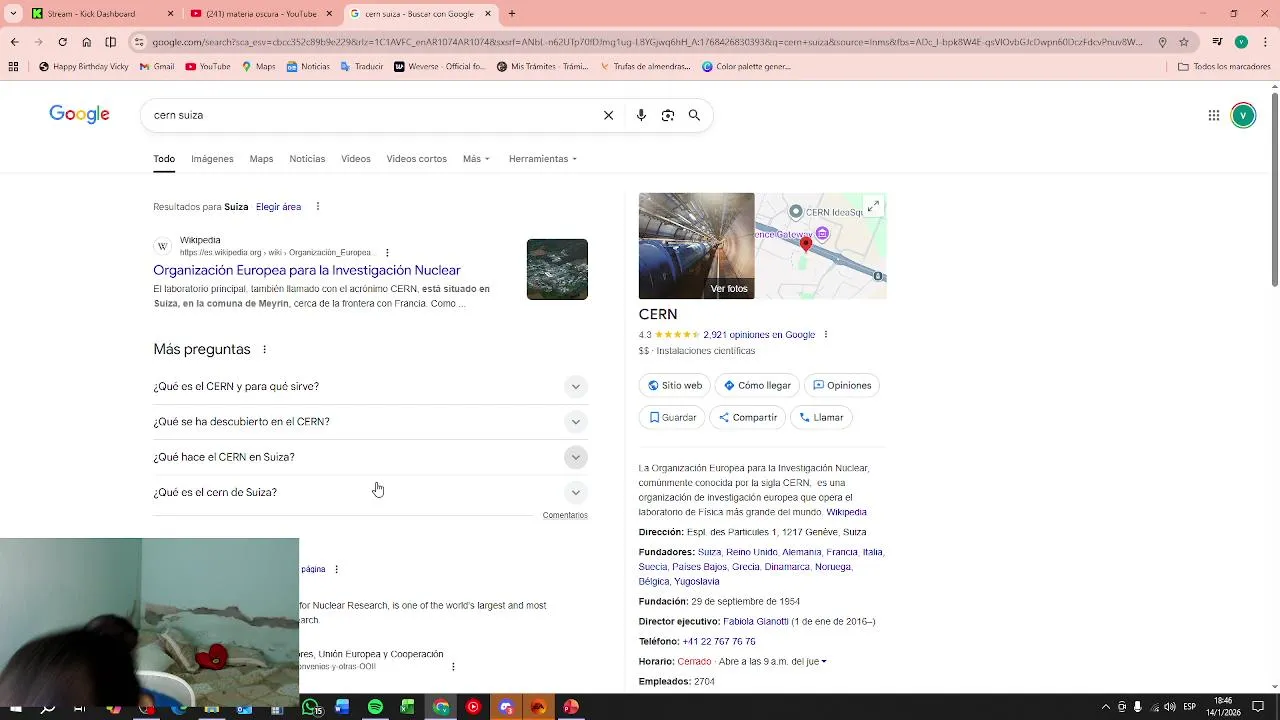
Task: Call CERN with the Llamar button
Action: point(821,417)
